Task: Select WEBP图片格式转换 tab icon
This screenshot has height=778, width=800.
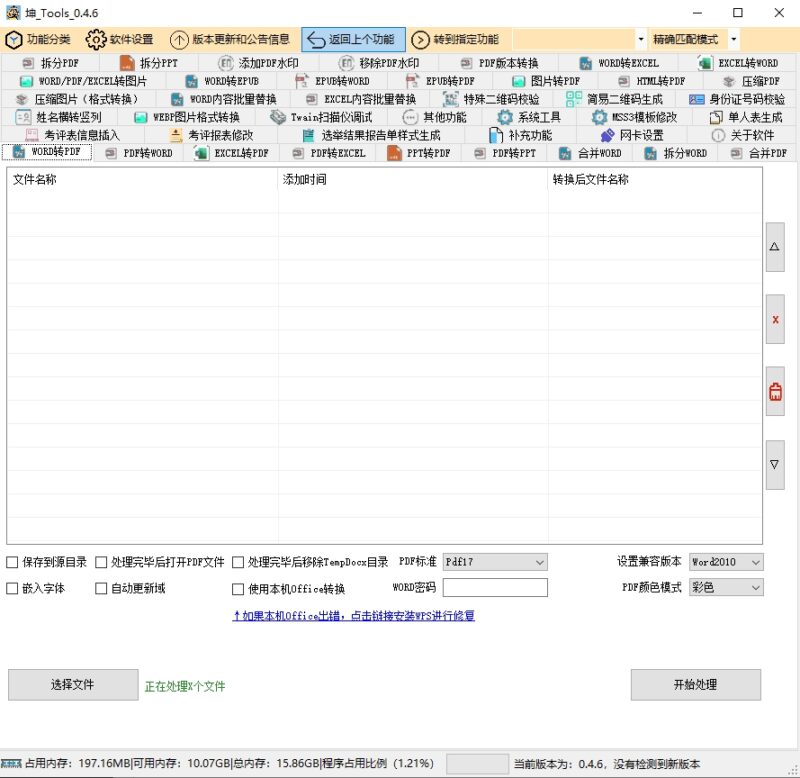Action: coord(140,117)
